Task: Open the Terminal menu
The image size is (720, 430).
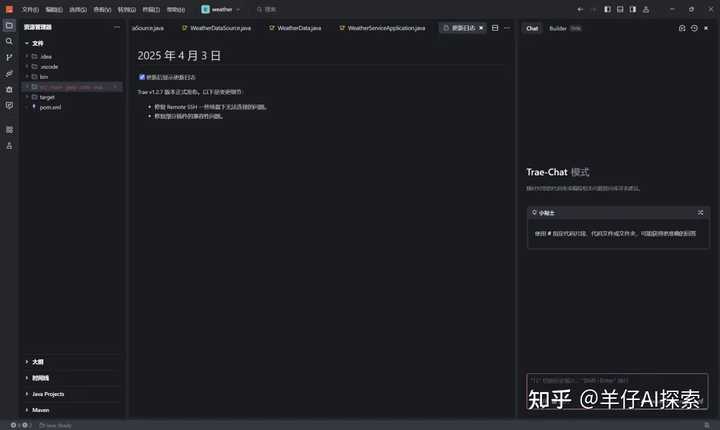Action: tap(151, 9)
